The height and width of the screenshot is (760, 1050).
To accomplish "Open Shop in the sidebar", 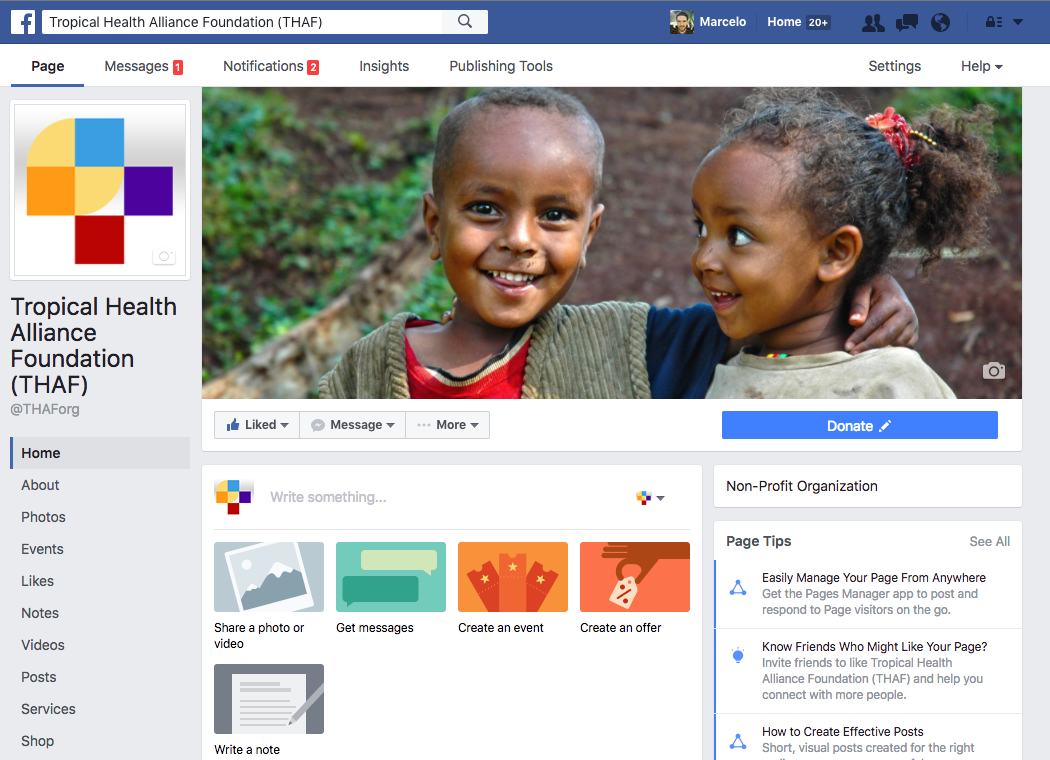I will tap(38, 741).
